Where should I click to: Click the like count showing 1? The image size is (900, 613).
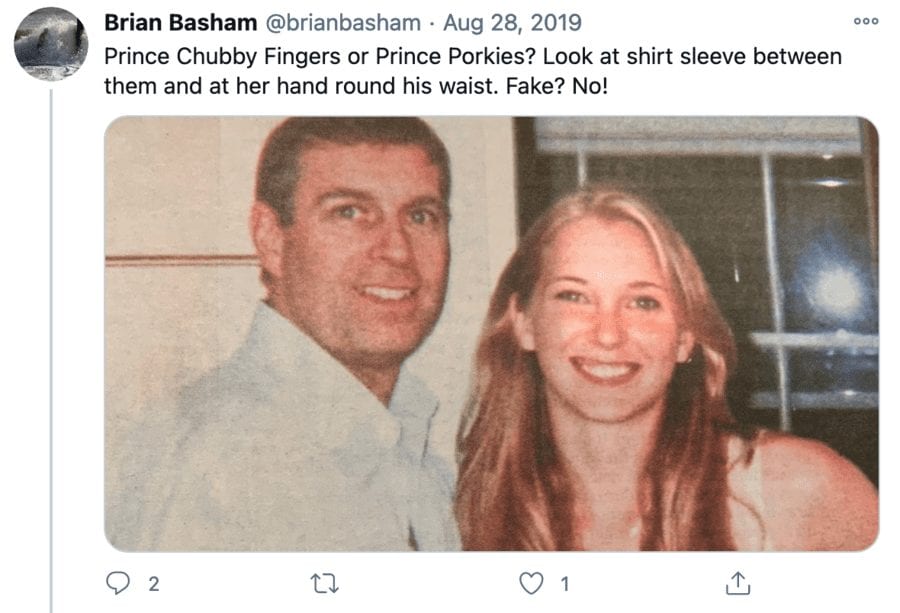coord(565,584)
